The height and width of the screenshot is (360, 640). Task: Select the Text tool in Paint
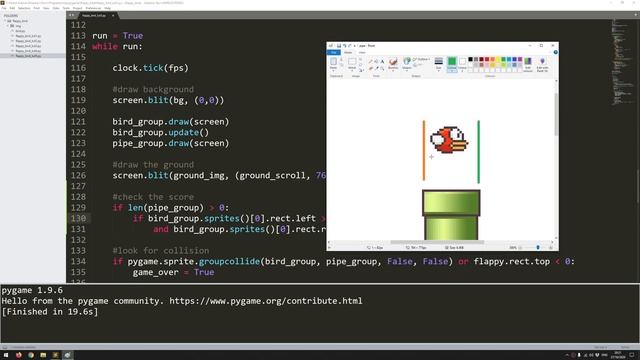point(382,61)
